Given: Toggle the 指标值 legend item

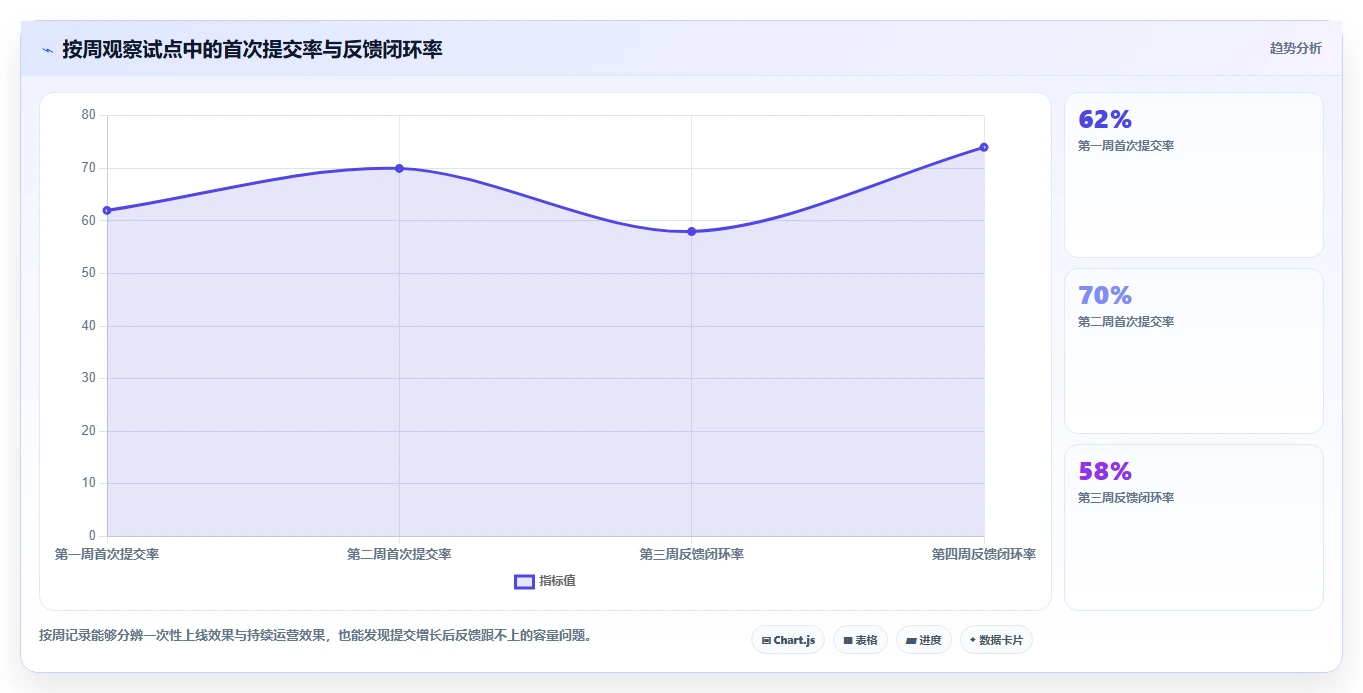Looking at the screenshot, I should 545,581.
